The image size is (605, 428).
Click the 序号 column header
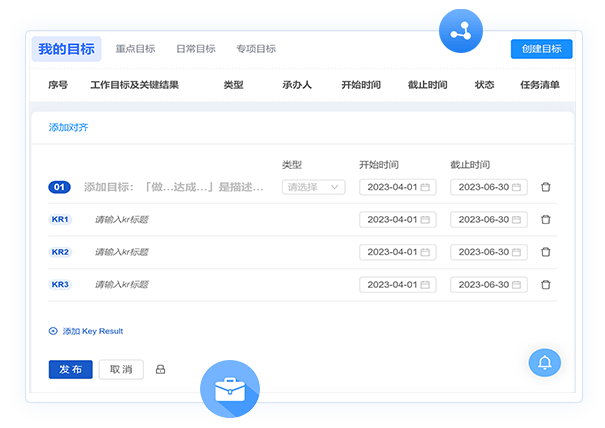58,85
